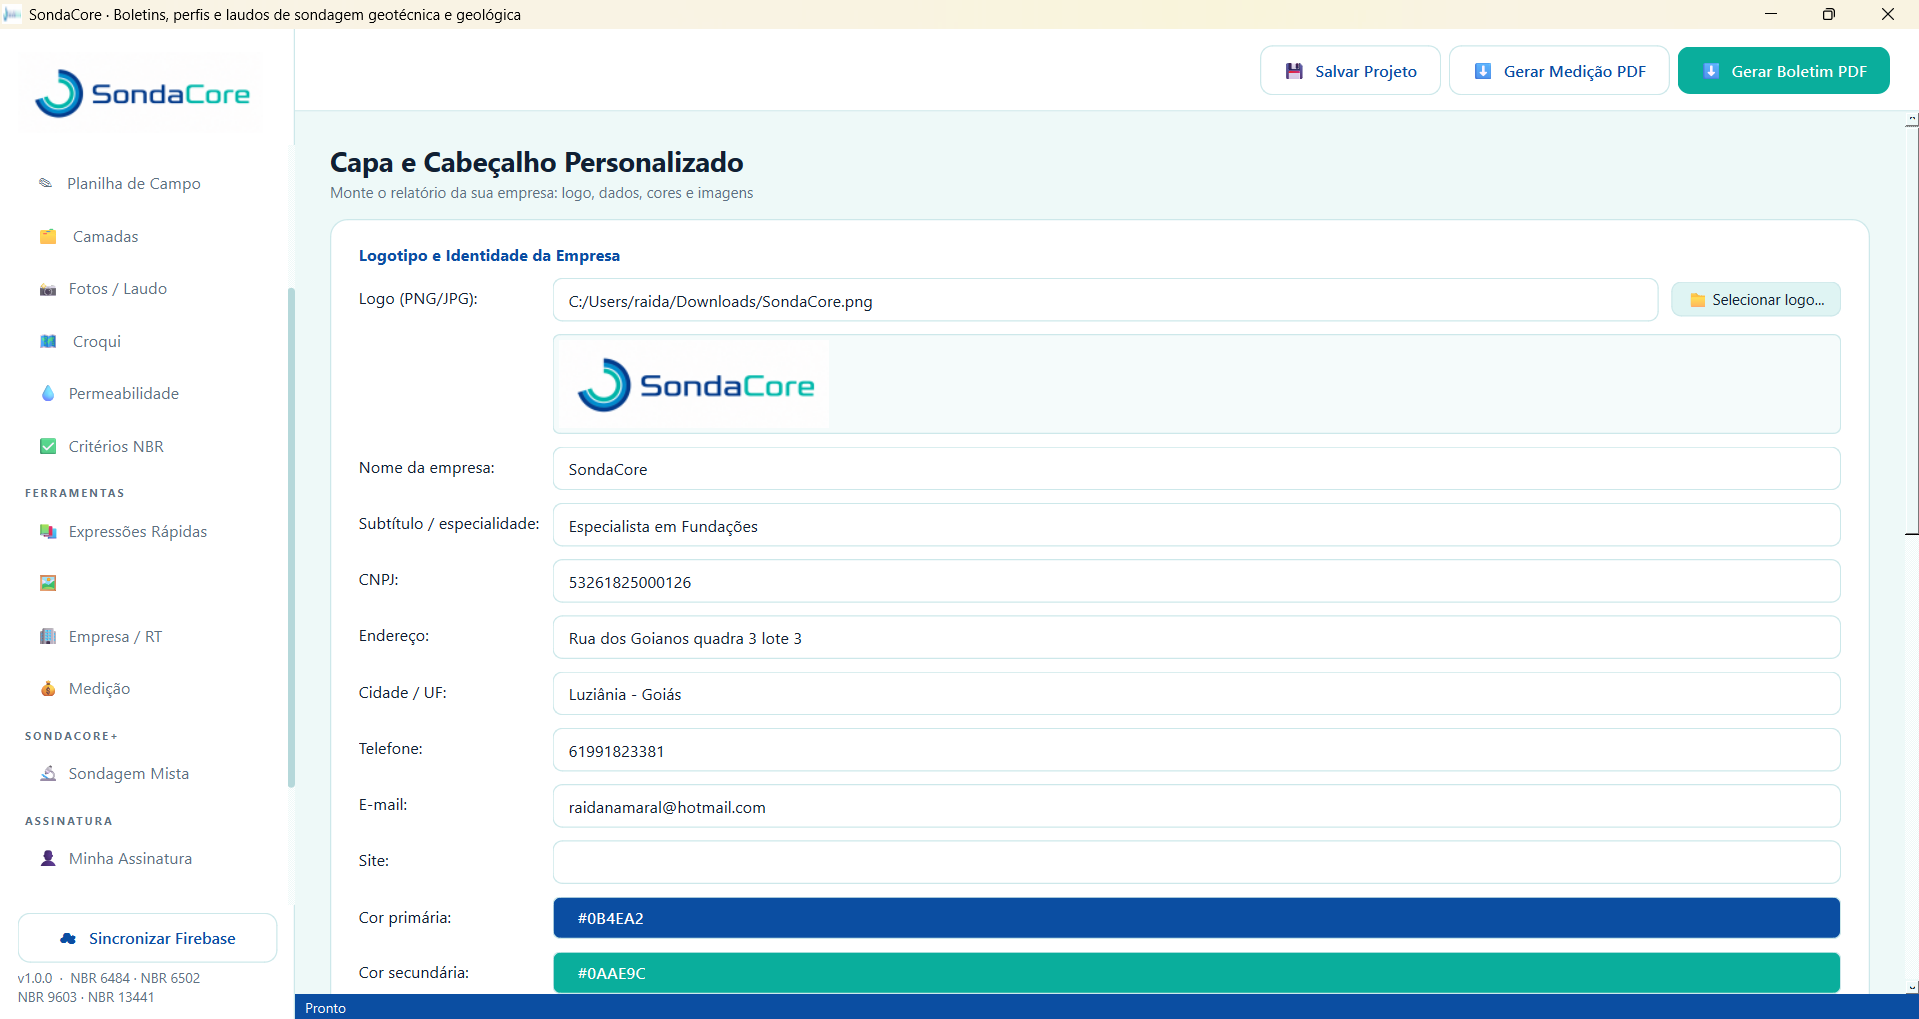Image resolution: width=1919 pixels, height=1019 pixels.
Task: Focus the empty Site input field
Action: (x=1196, y=862)
